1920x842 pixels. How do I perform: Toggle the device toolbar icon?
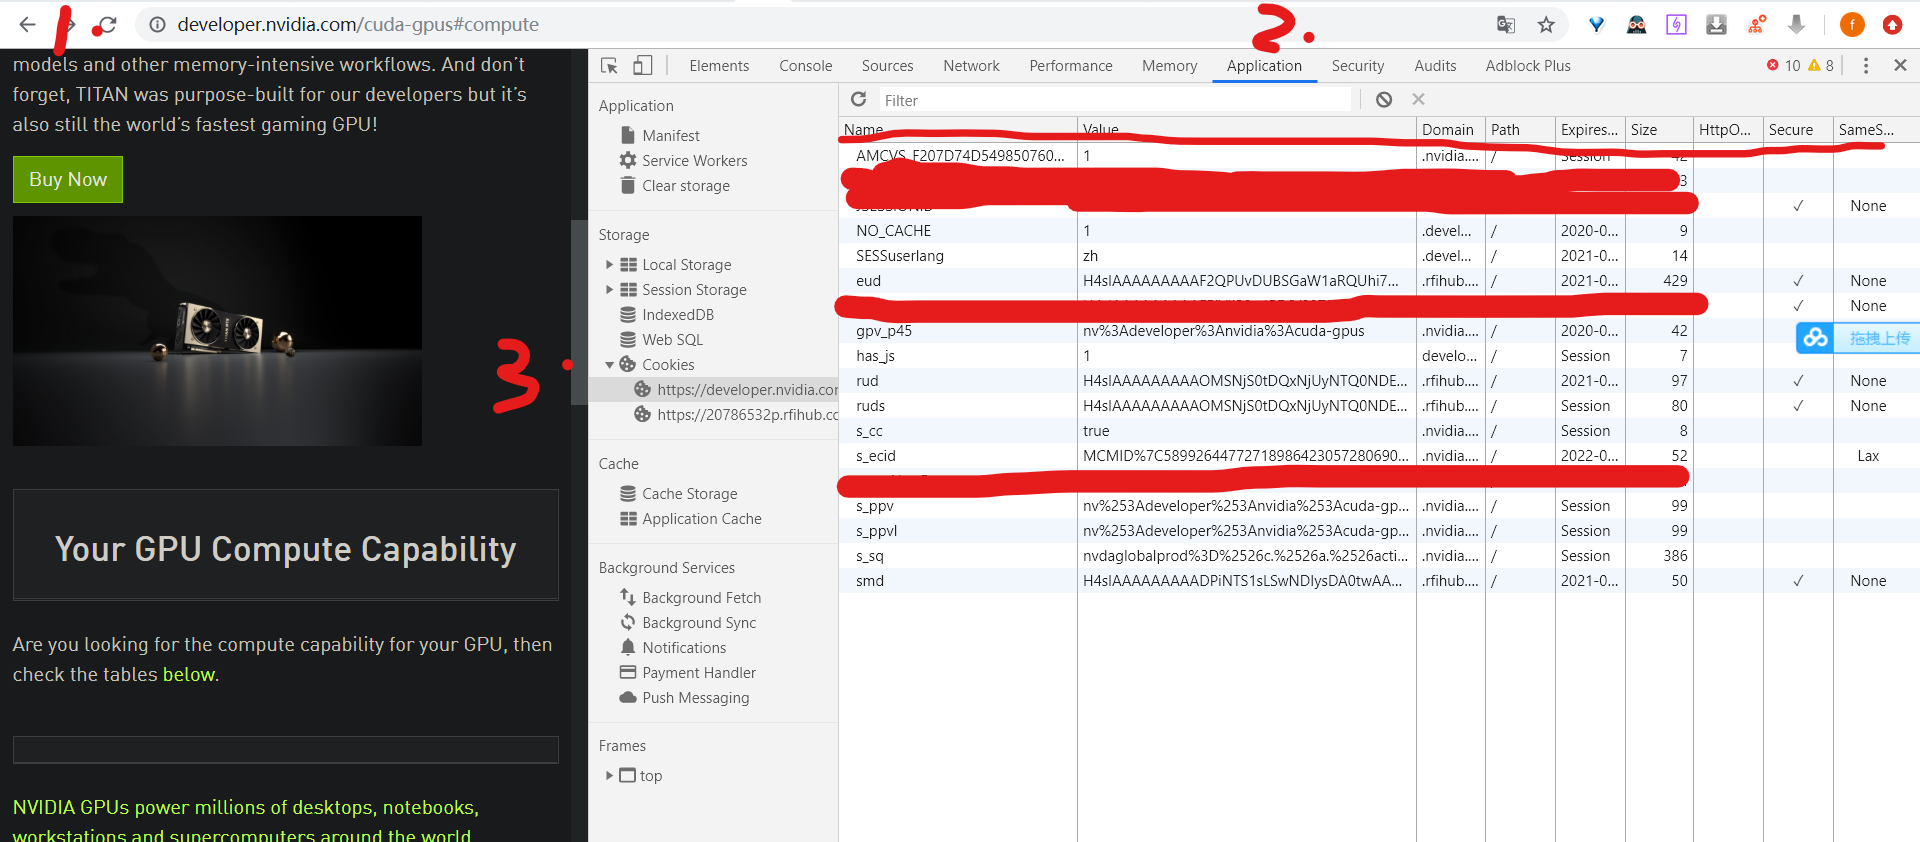pos(642,66)
